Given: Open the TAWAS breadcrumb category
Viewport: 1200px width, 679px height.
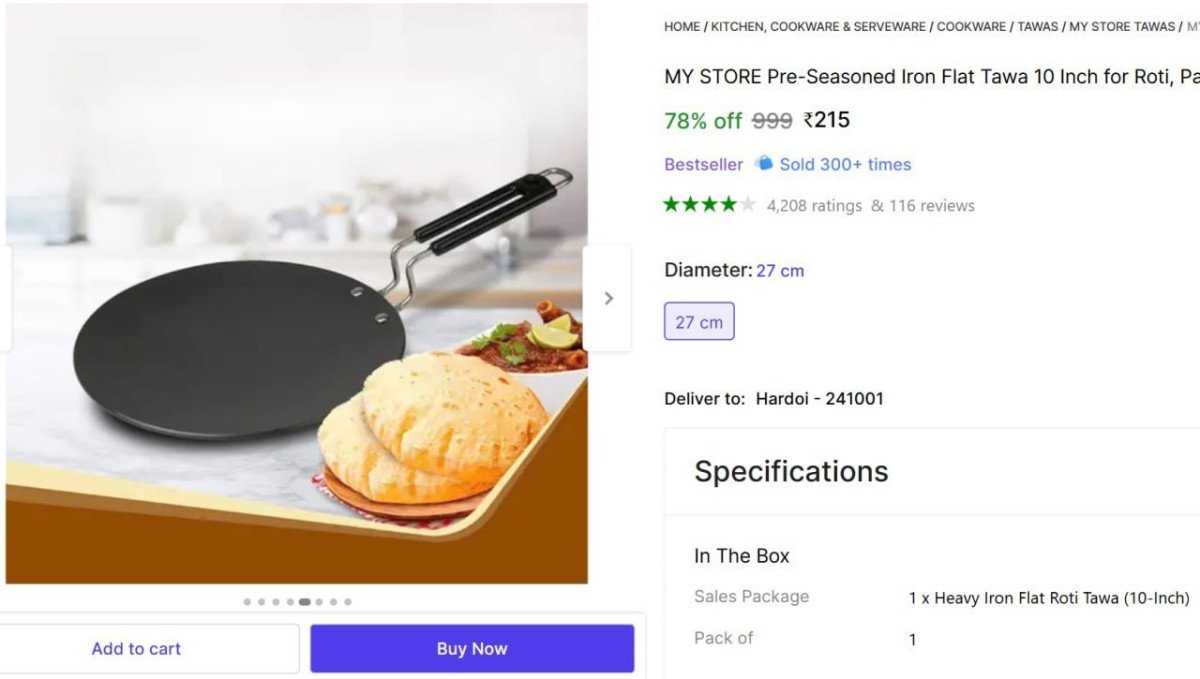Looking at the screenshot, I should (x=1038, y=26).
